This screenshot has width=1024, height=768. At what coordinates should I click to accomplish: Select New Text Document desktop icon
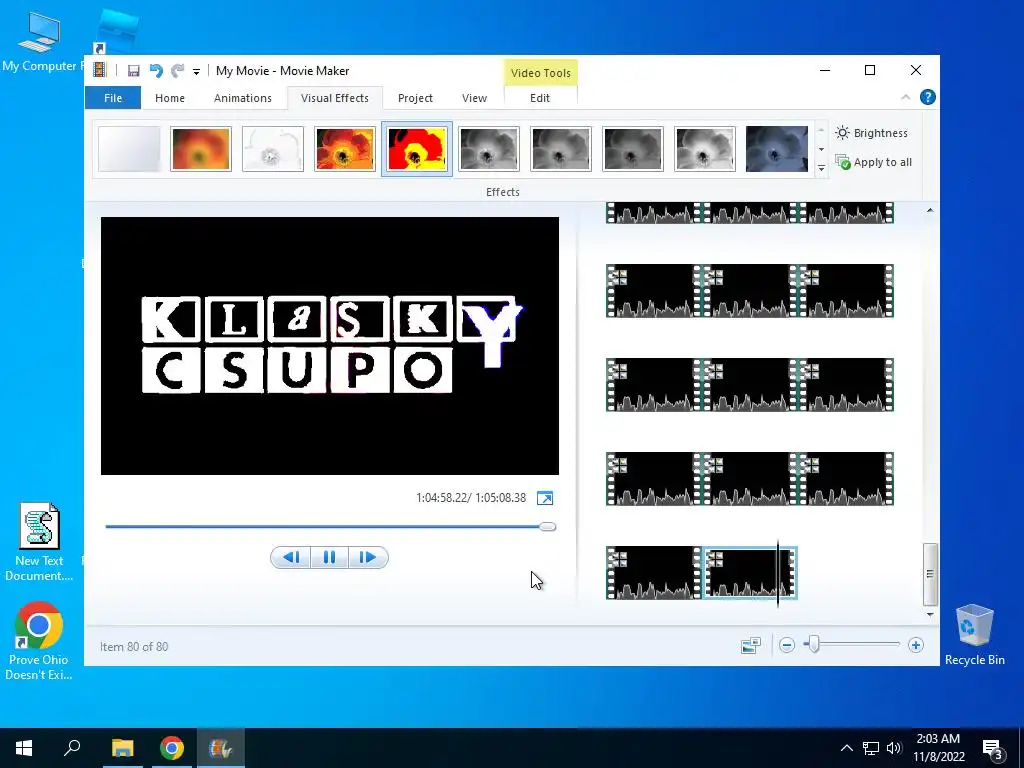coord(39,542)
